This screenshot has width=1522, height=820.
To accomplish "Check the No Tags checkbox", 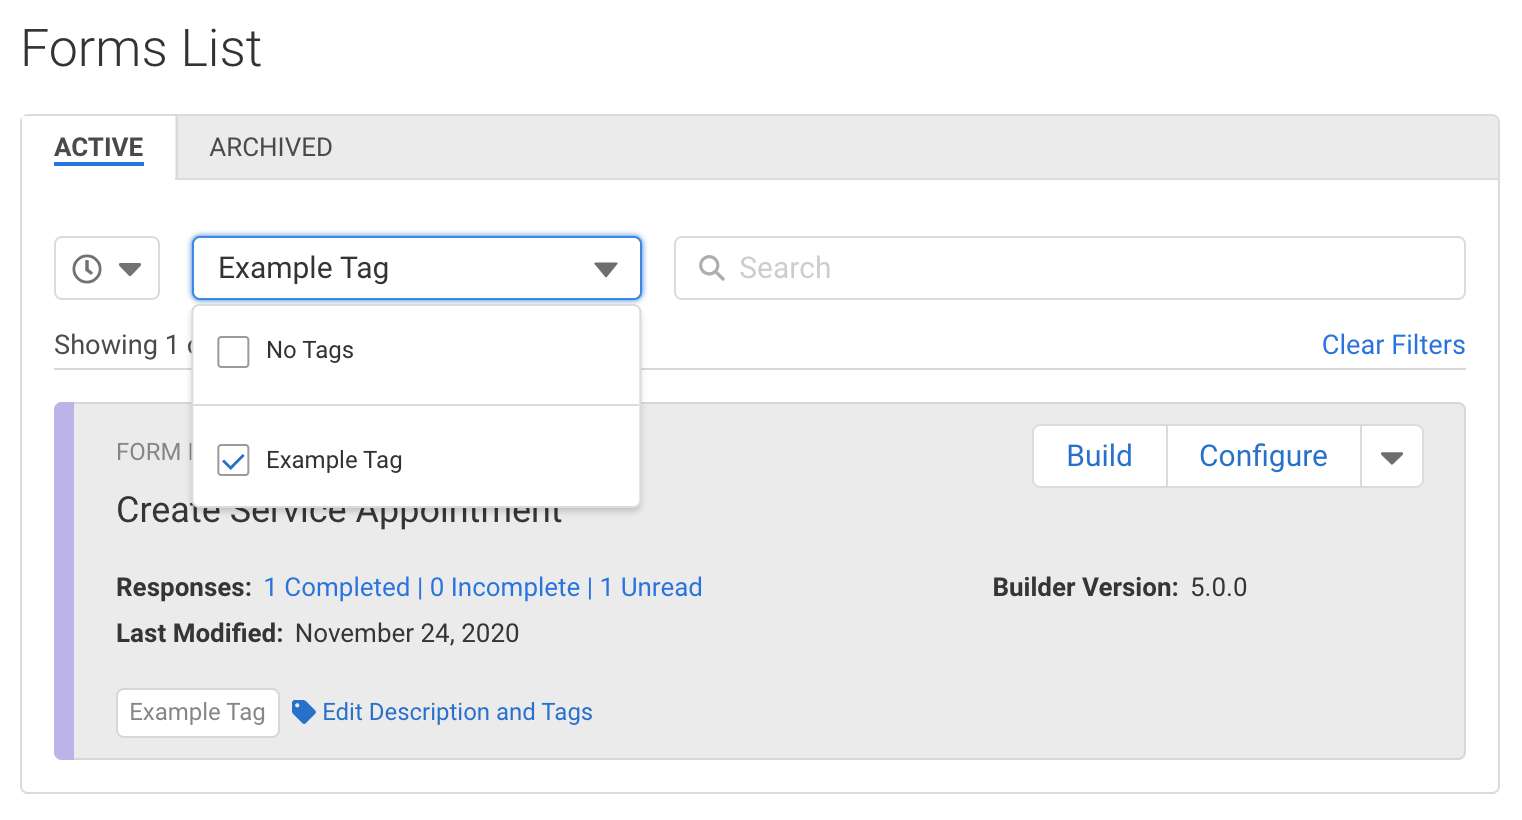I will pos(233,351).
